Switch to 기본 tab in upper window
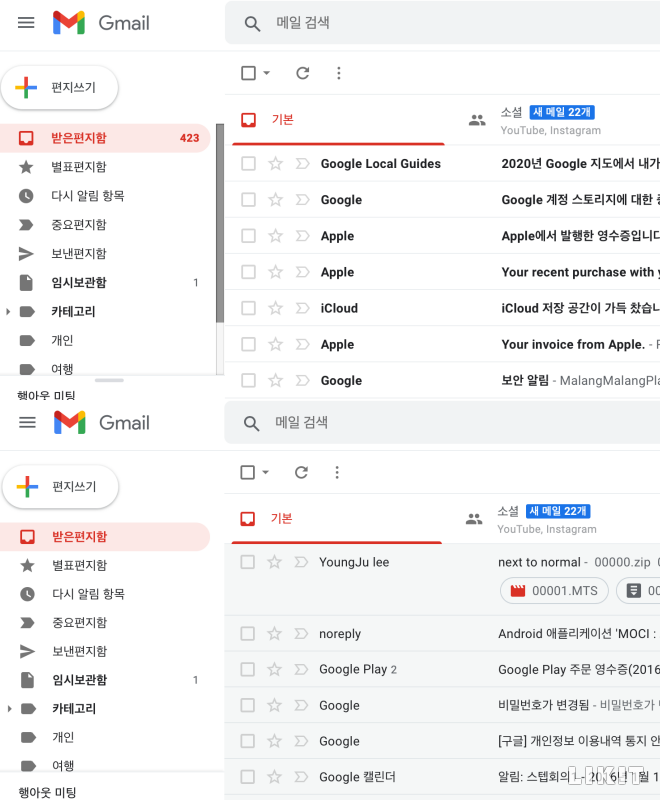This screenshot has width=660, height=800. 338,120
